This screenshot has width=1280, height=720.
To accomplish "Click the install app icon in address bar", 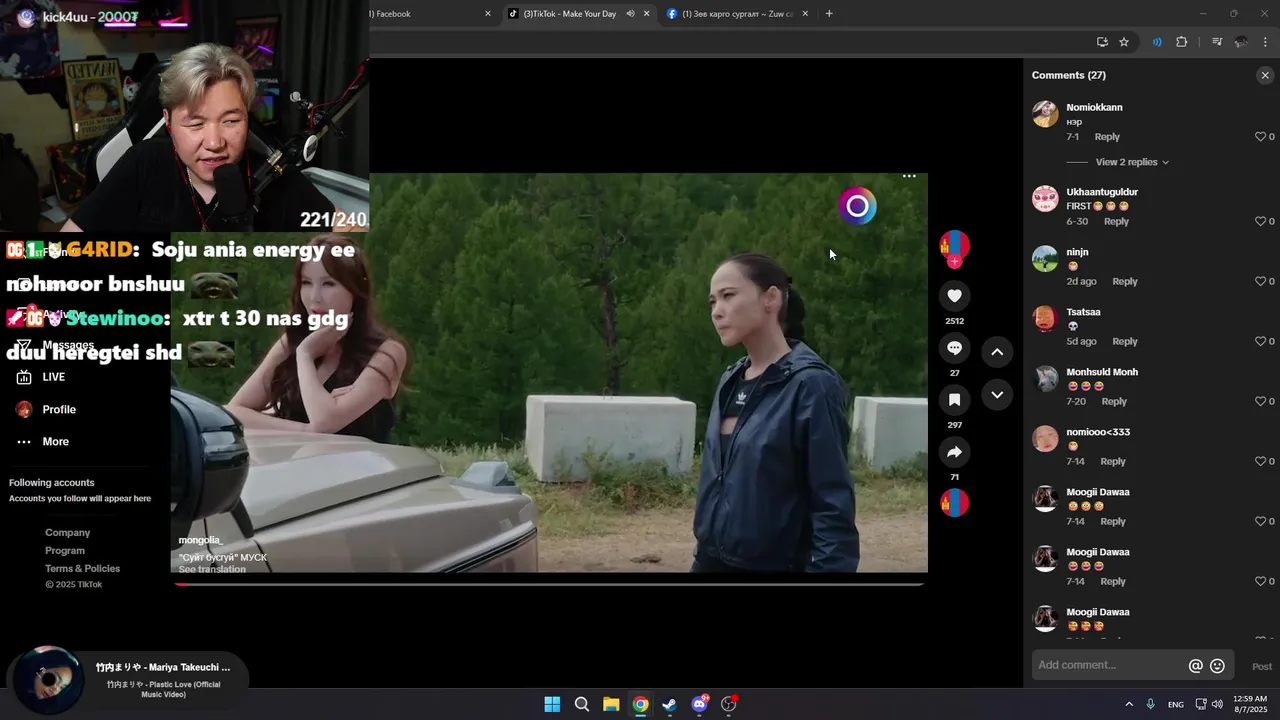I will tap(1102, 42).
